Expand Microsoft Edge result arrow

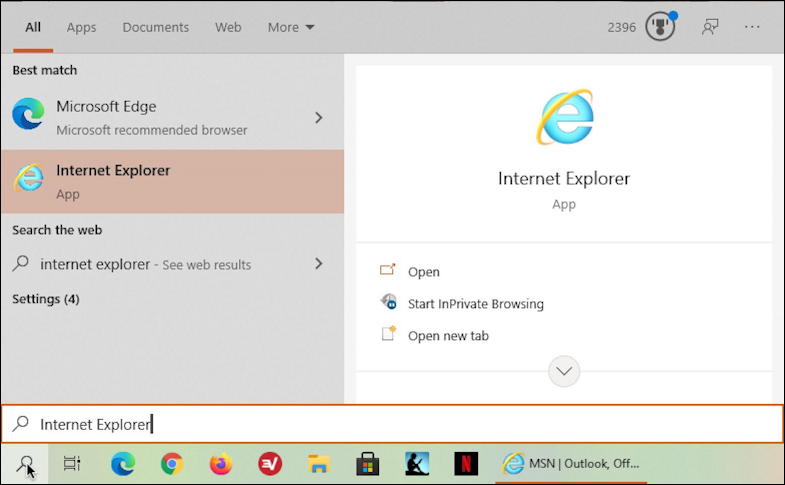click(x=319, y=118)
